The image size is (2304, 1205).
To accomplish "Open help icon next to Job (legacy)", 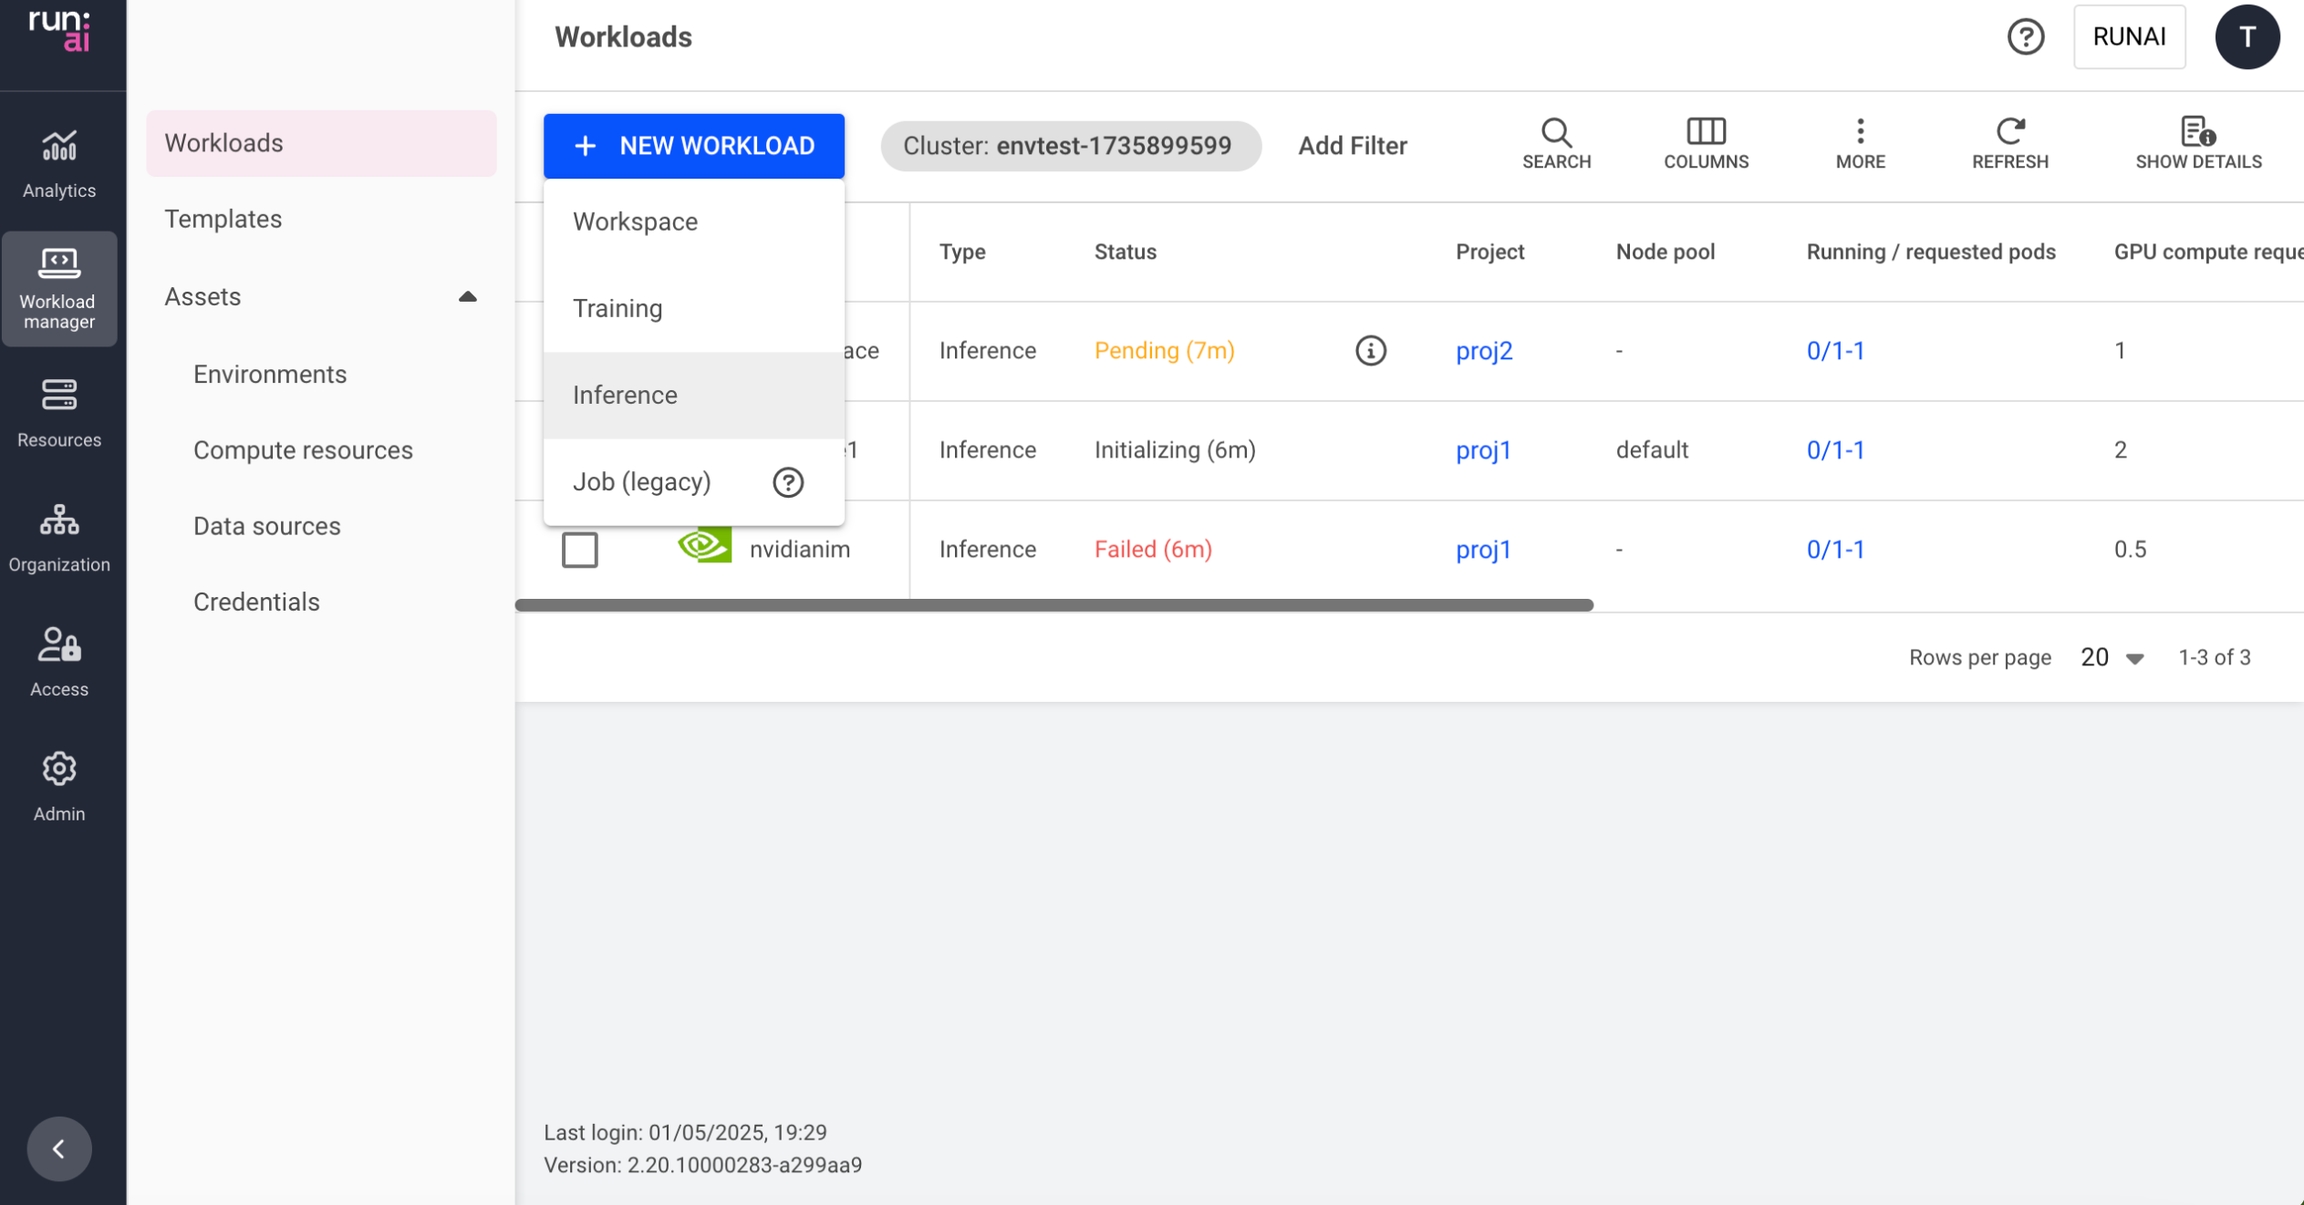I will click(788, 483).
